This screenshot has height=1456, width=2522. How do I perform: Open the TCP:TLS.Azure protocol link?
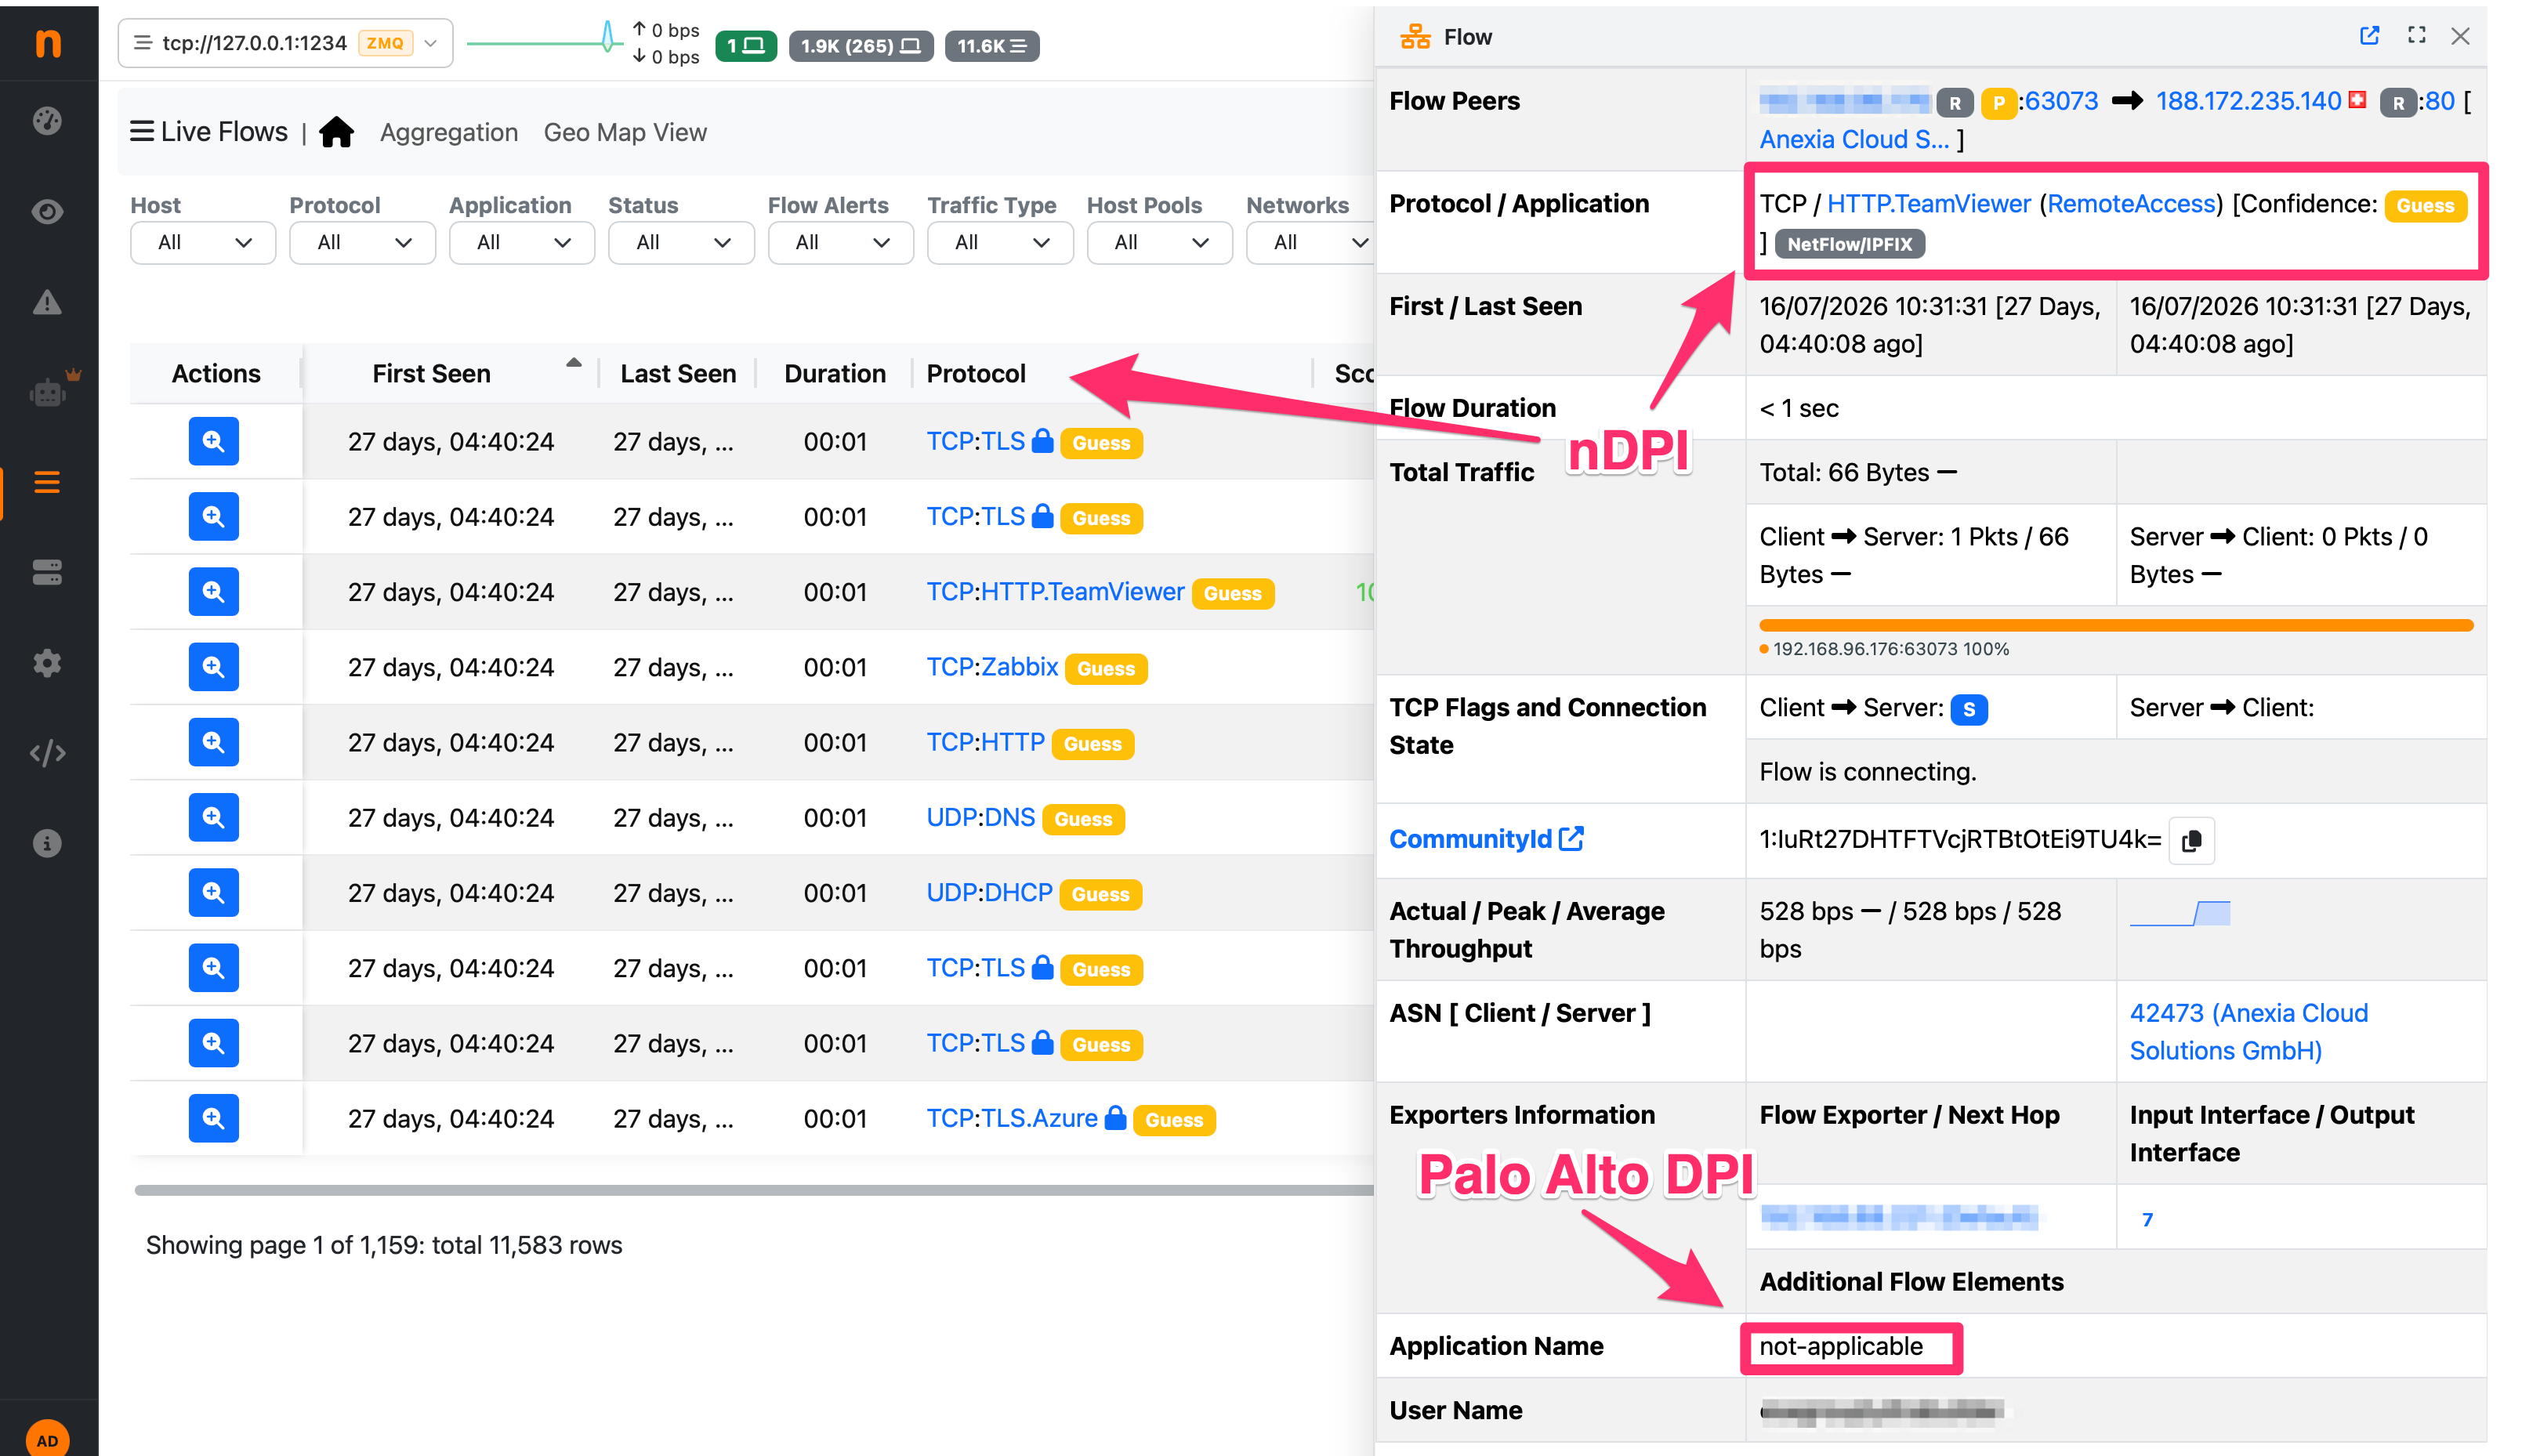tap(1012, 1118)
